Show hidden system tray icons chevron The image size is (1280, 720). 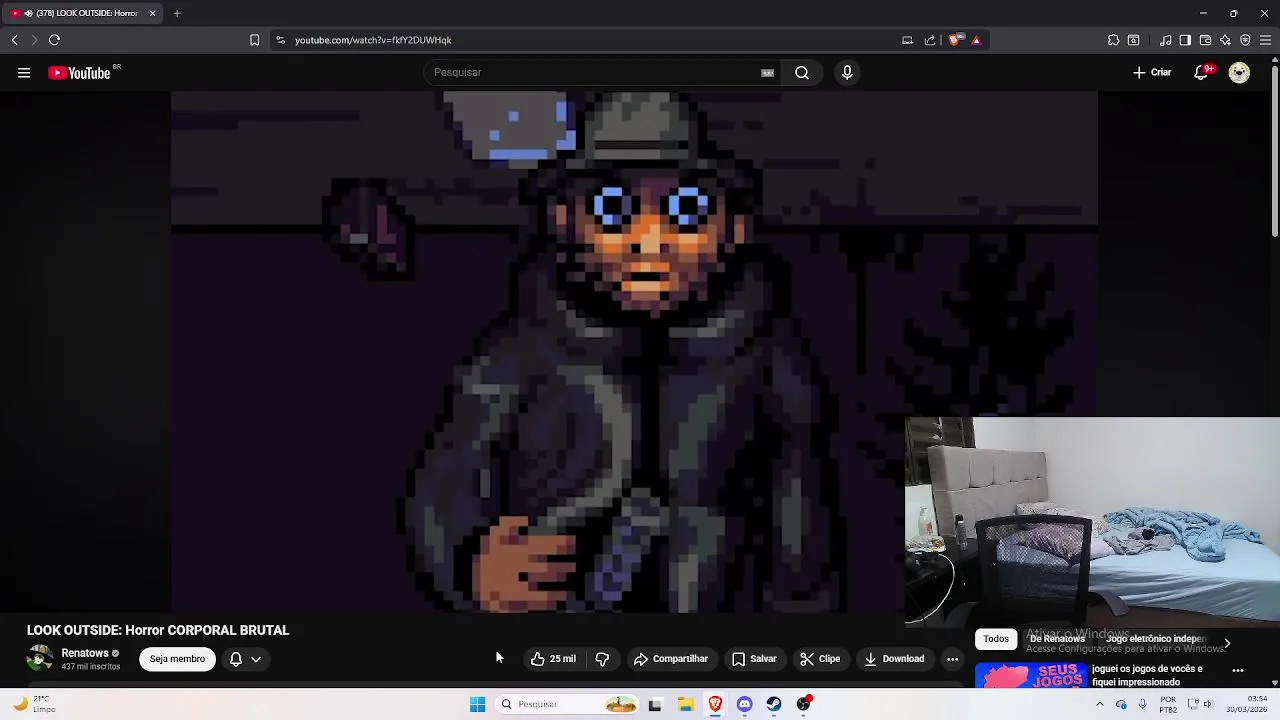[x=1099, y=704]
